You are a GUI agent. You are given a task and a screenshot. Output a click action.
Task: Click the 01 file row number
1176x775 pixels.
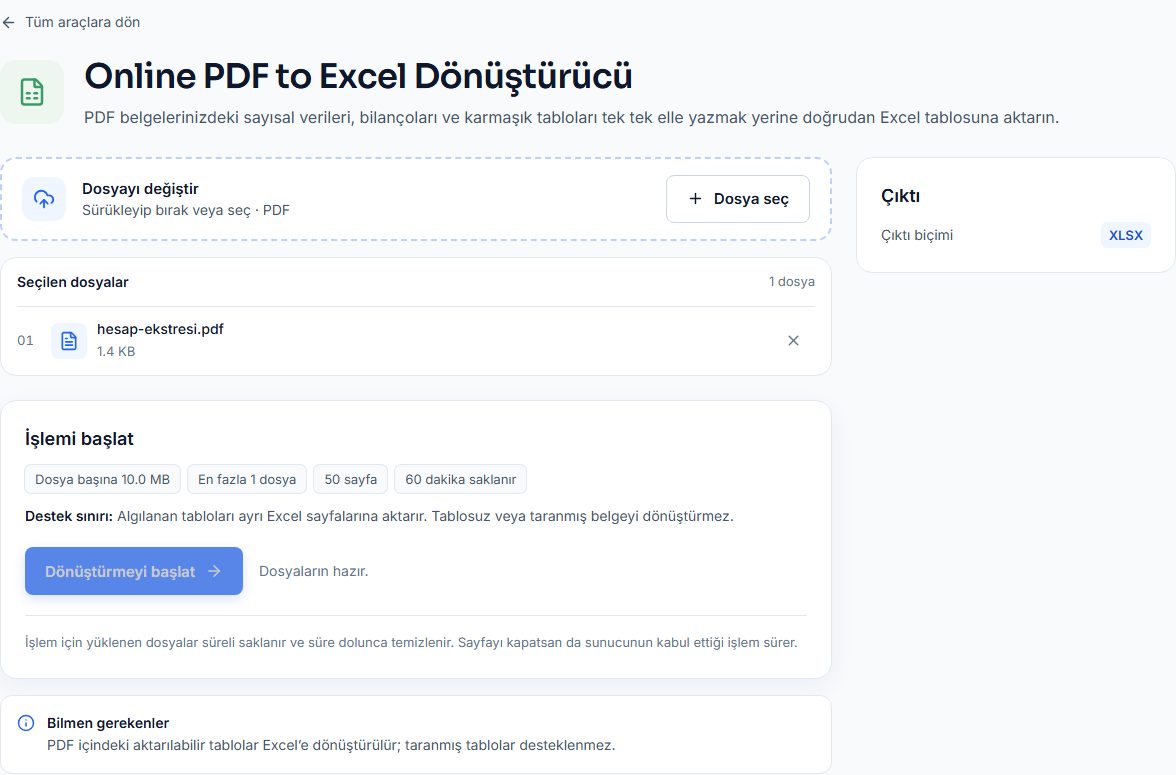(26, 341)
